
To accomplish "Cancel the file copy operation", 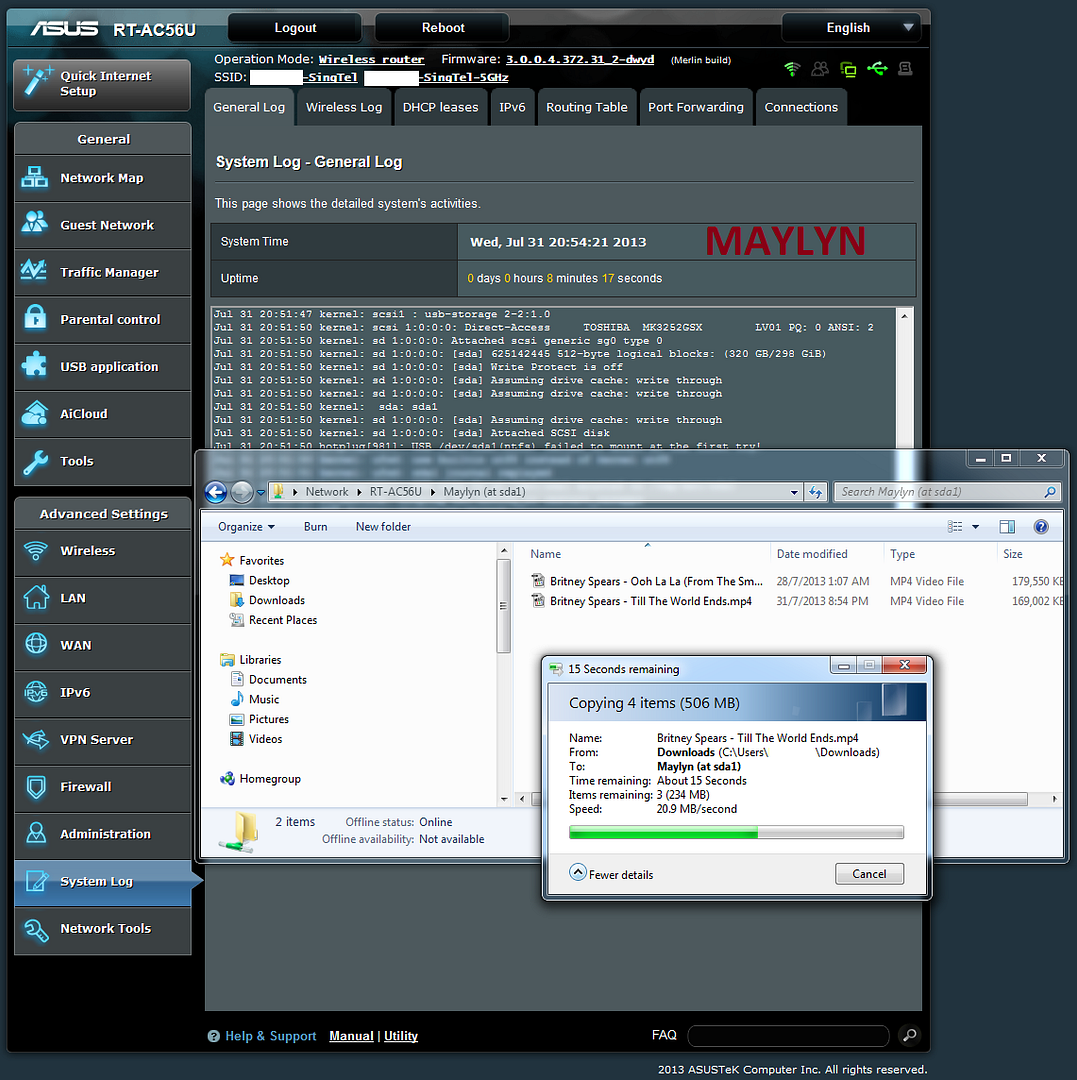I will pyautogui.click(x=869, y=874).
